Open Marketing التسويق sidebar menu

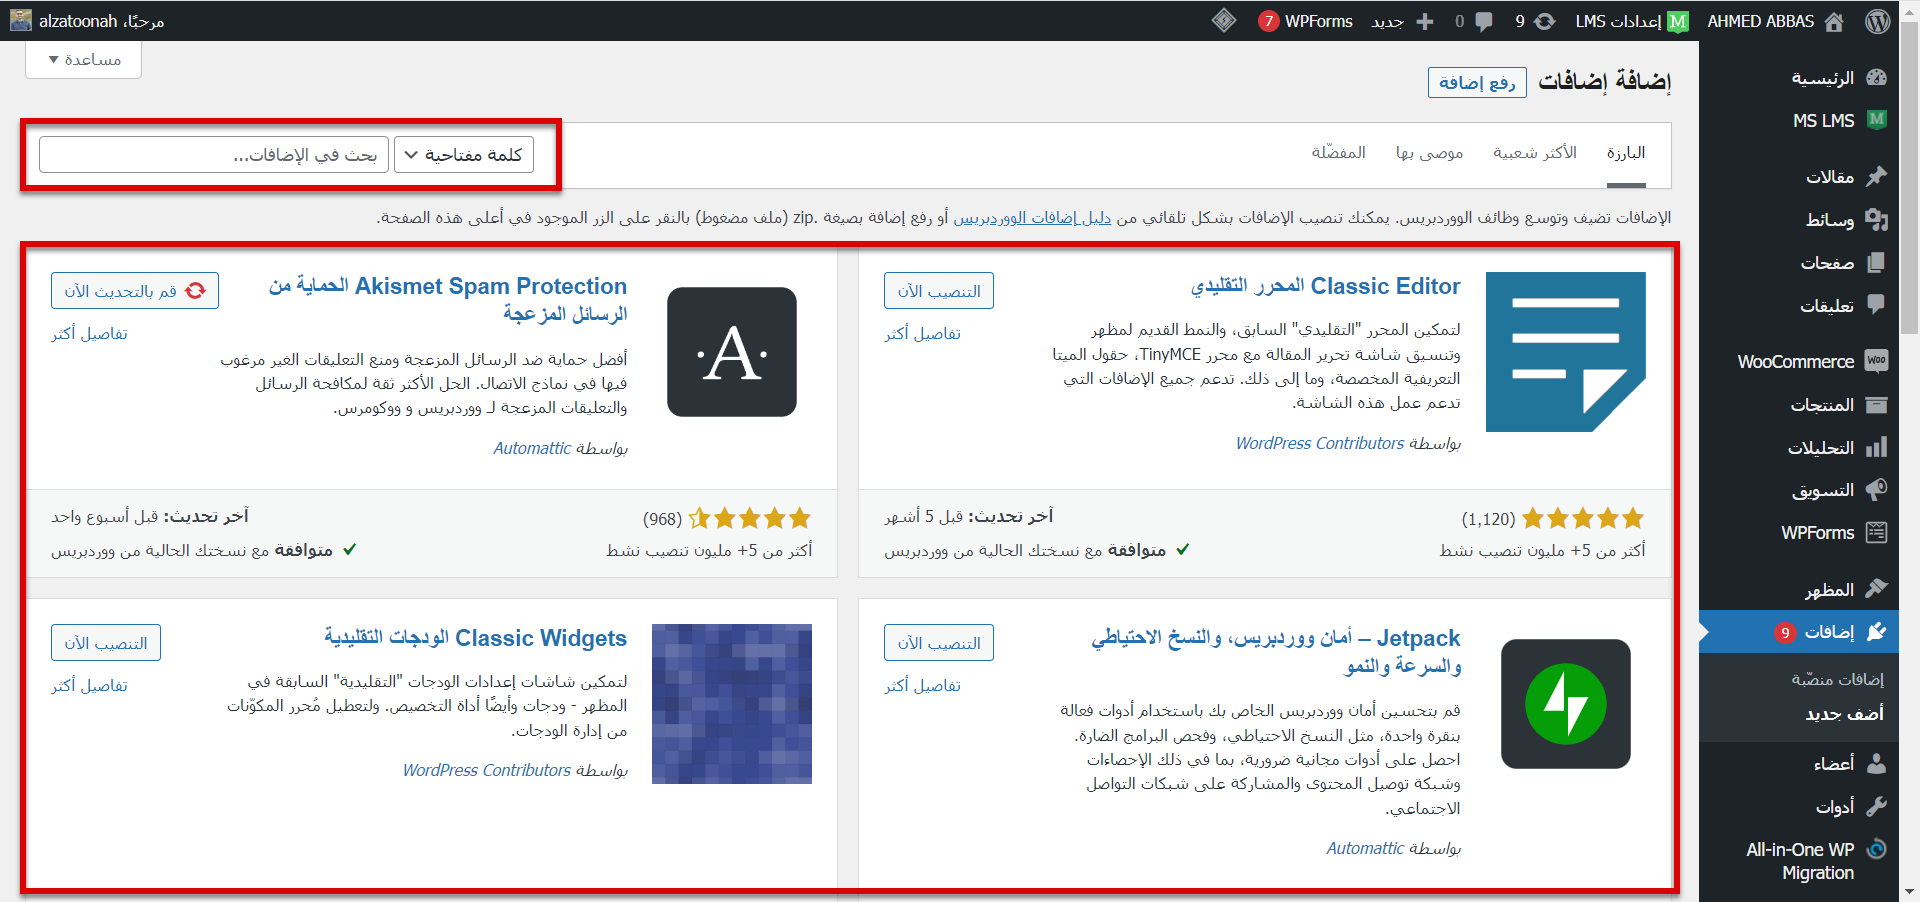pyautogui.click(x=1838, y=490)
